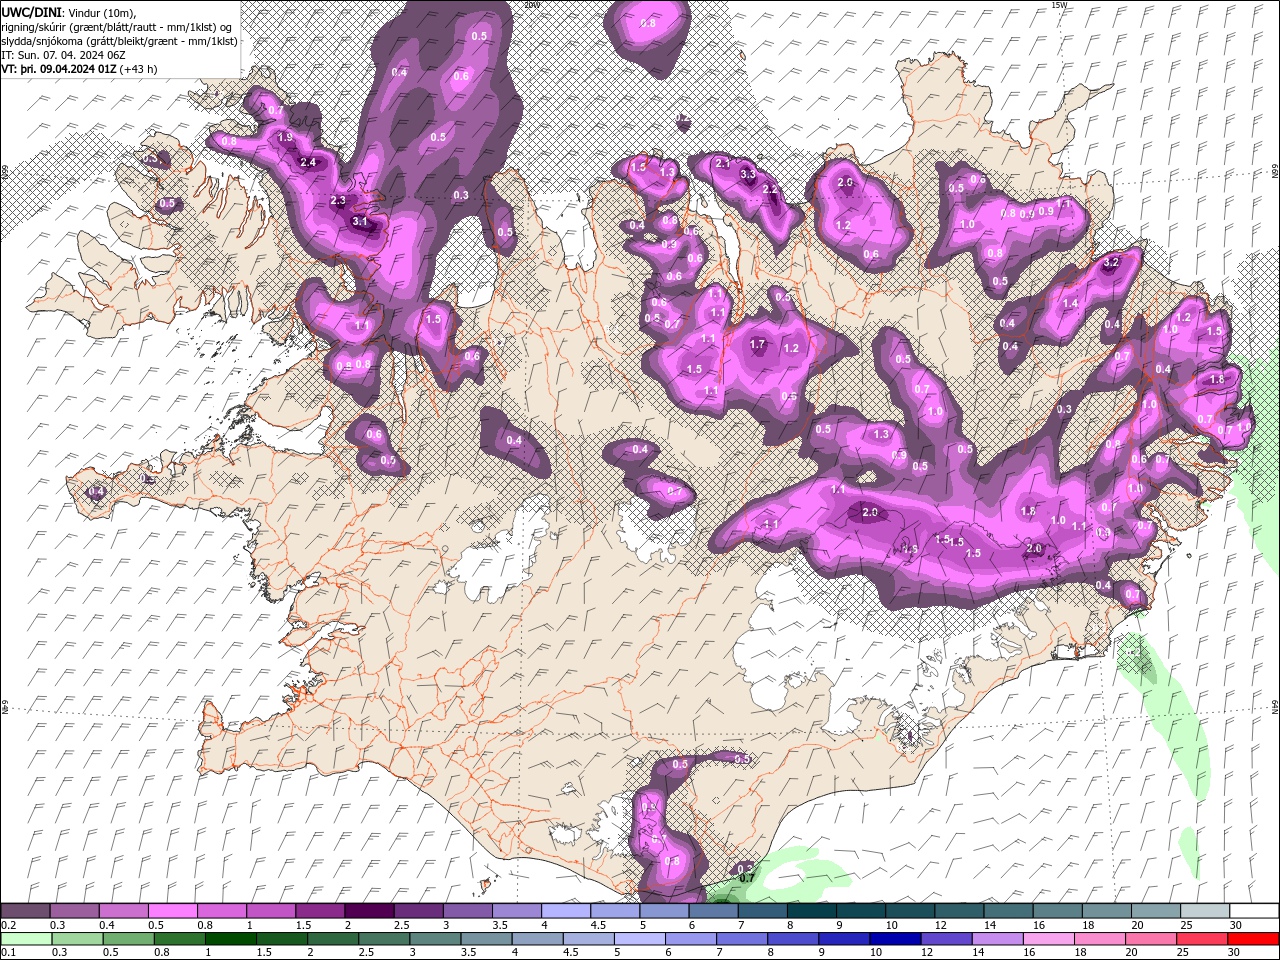1280x960 pixels.
Task: Click the 2.4 snowfall value on the map
Action: (308, 163)
